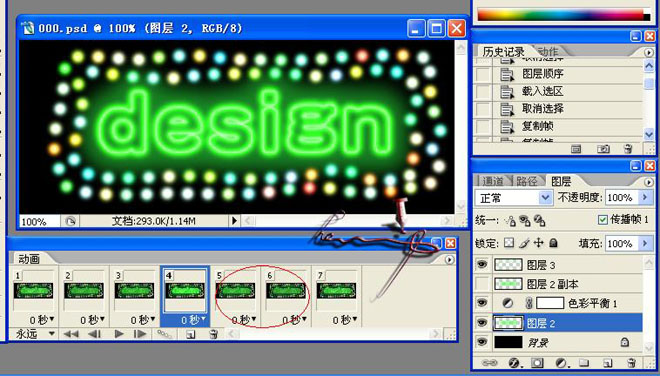
Task: Create a new layer group
Action: 583,363
